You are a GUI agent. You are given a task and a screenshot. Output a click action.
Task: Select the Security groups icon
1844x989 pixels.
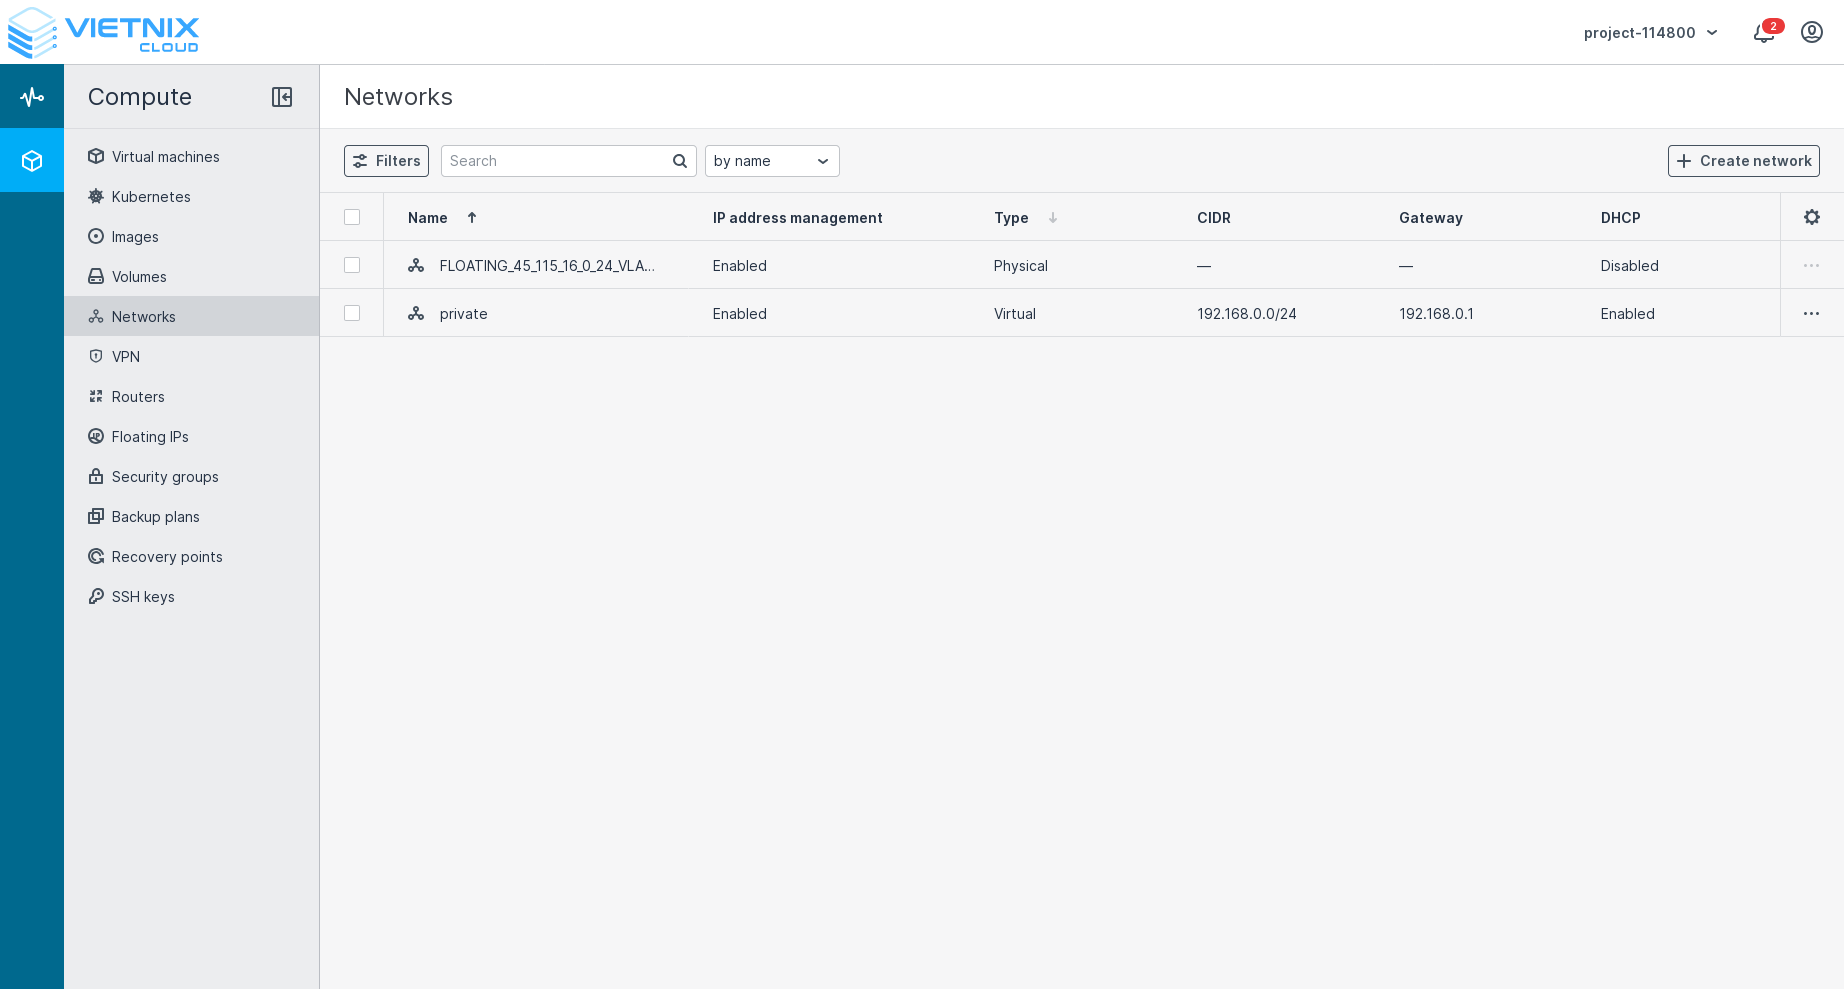(x=96, y=477)
